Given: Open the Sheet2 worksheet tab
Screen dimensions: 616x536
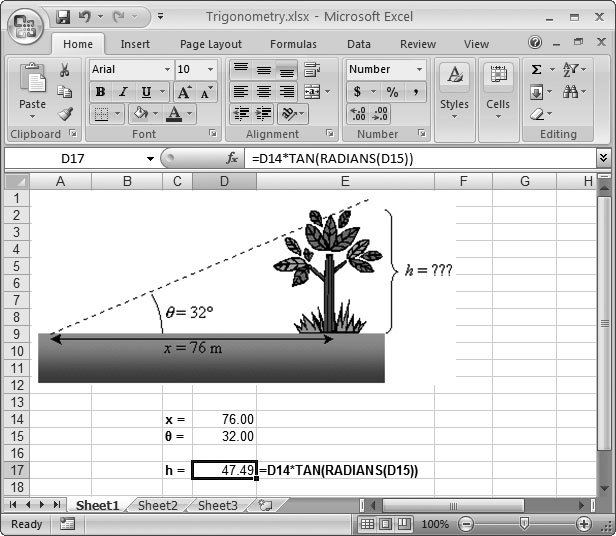Looking at the screenshot, I should click(x=157, y=506).
